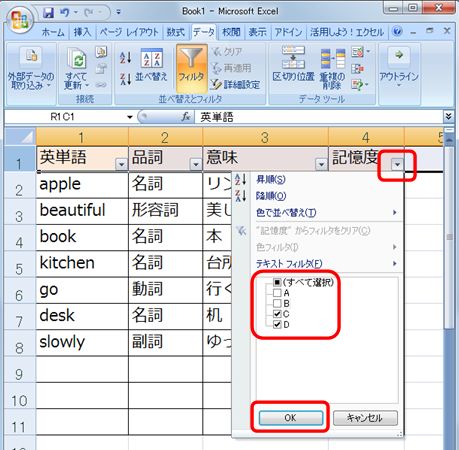Open Excel help question mark icon
The image size is (459, 450).
397,32
